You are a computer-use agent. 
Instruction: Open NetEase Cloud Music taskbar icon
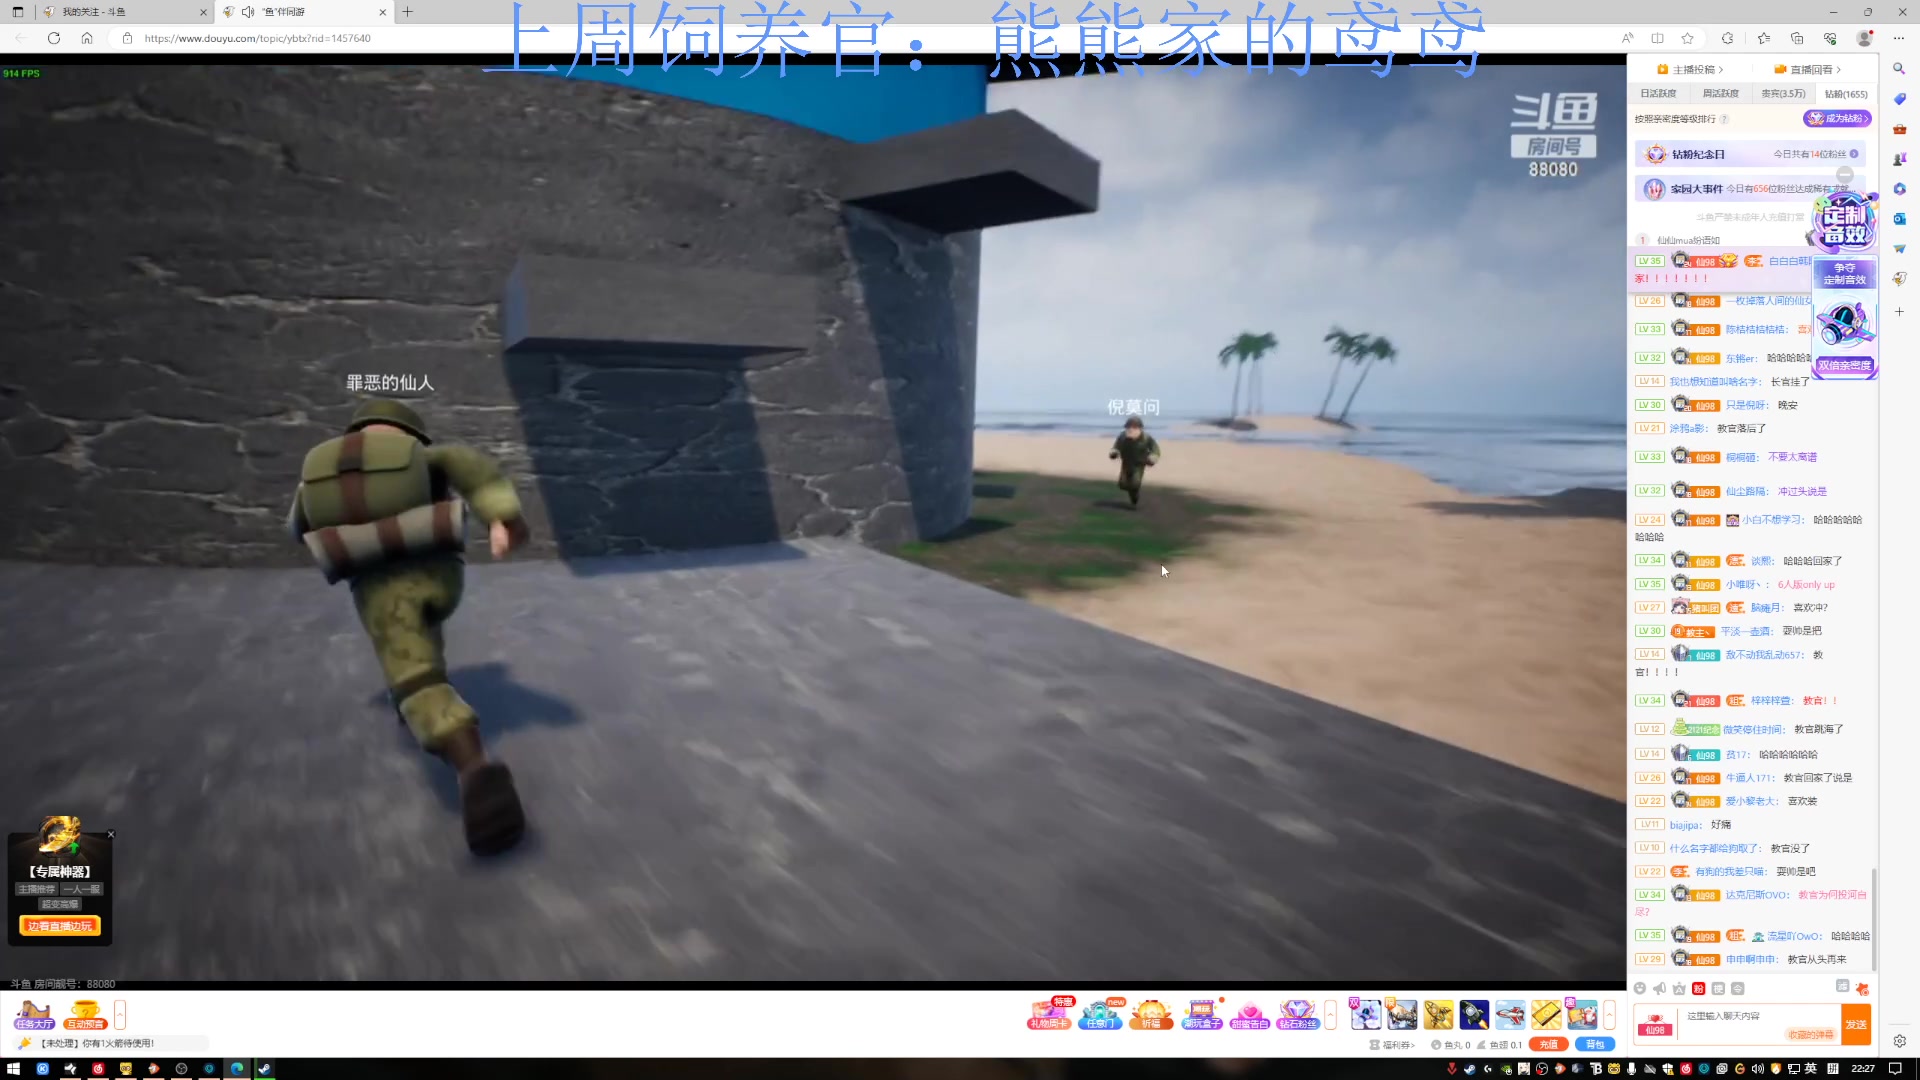click(x=98, y=1068)
